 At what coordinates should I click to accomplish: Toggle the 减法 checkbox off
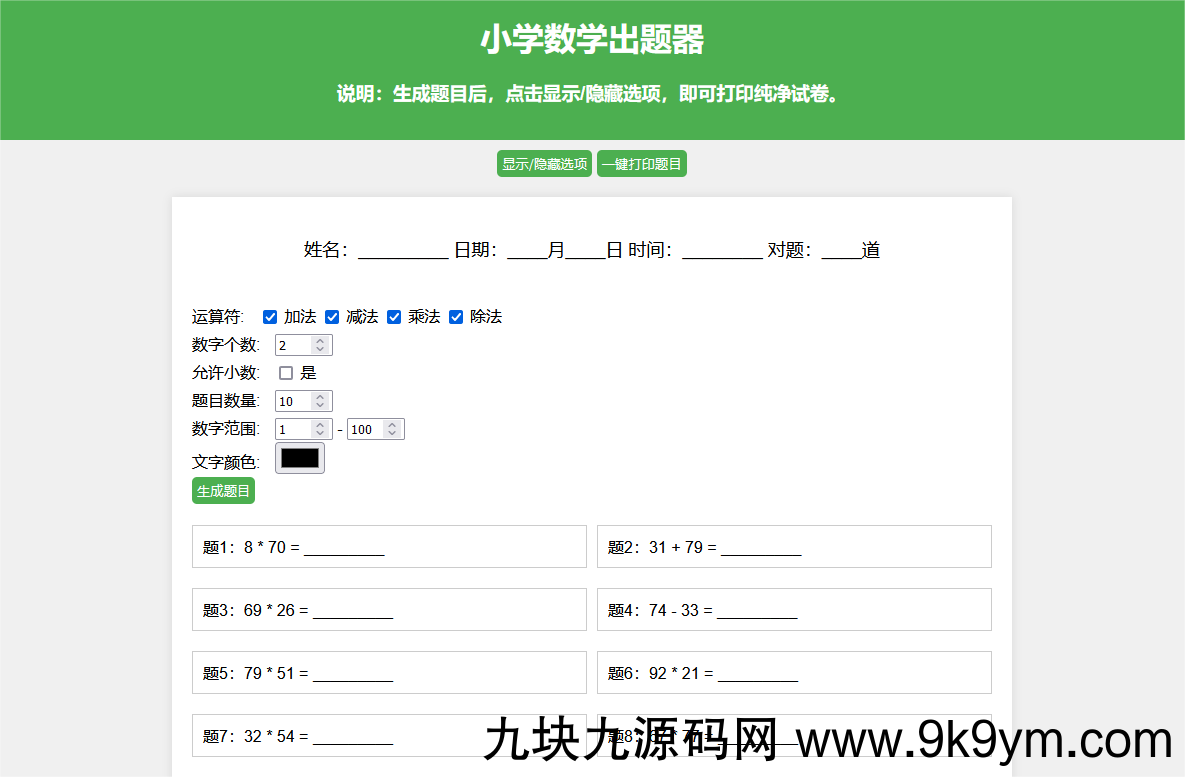332,317
